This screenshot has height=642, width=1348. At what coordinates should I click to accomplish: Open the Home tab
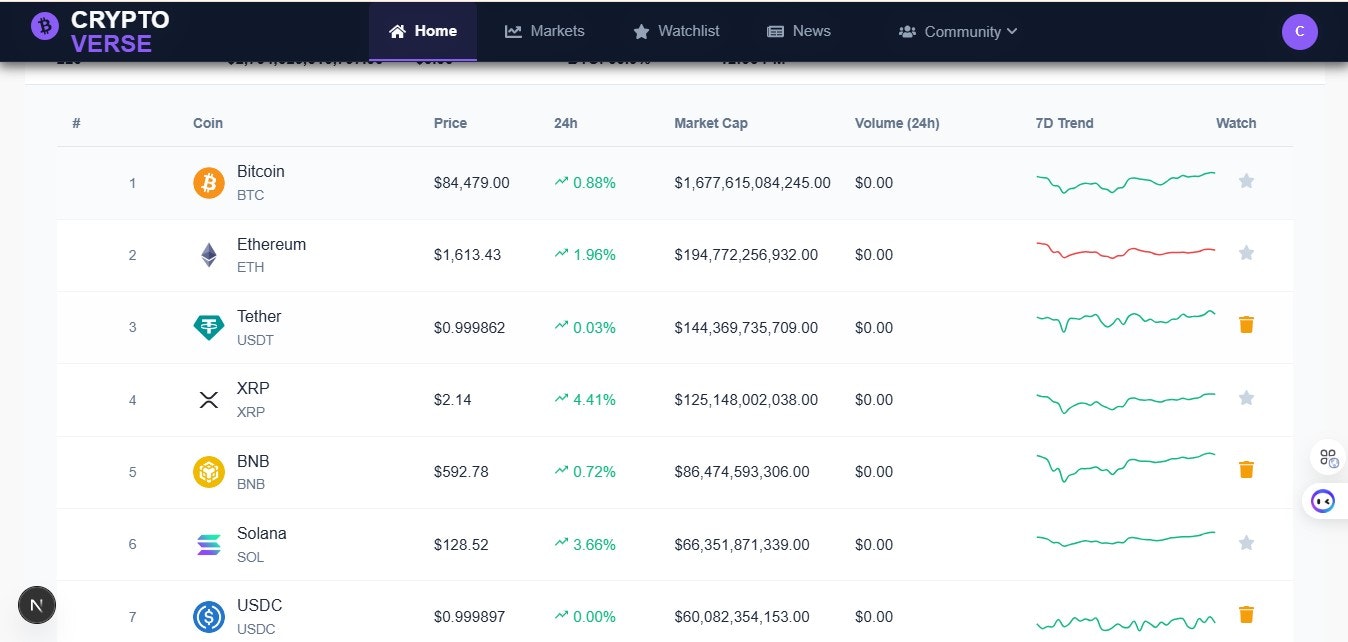point(423,31)
